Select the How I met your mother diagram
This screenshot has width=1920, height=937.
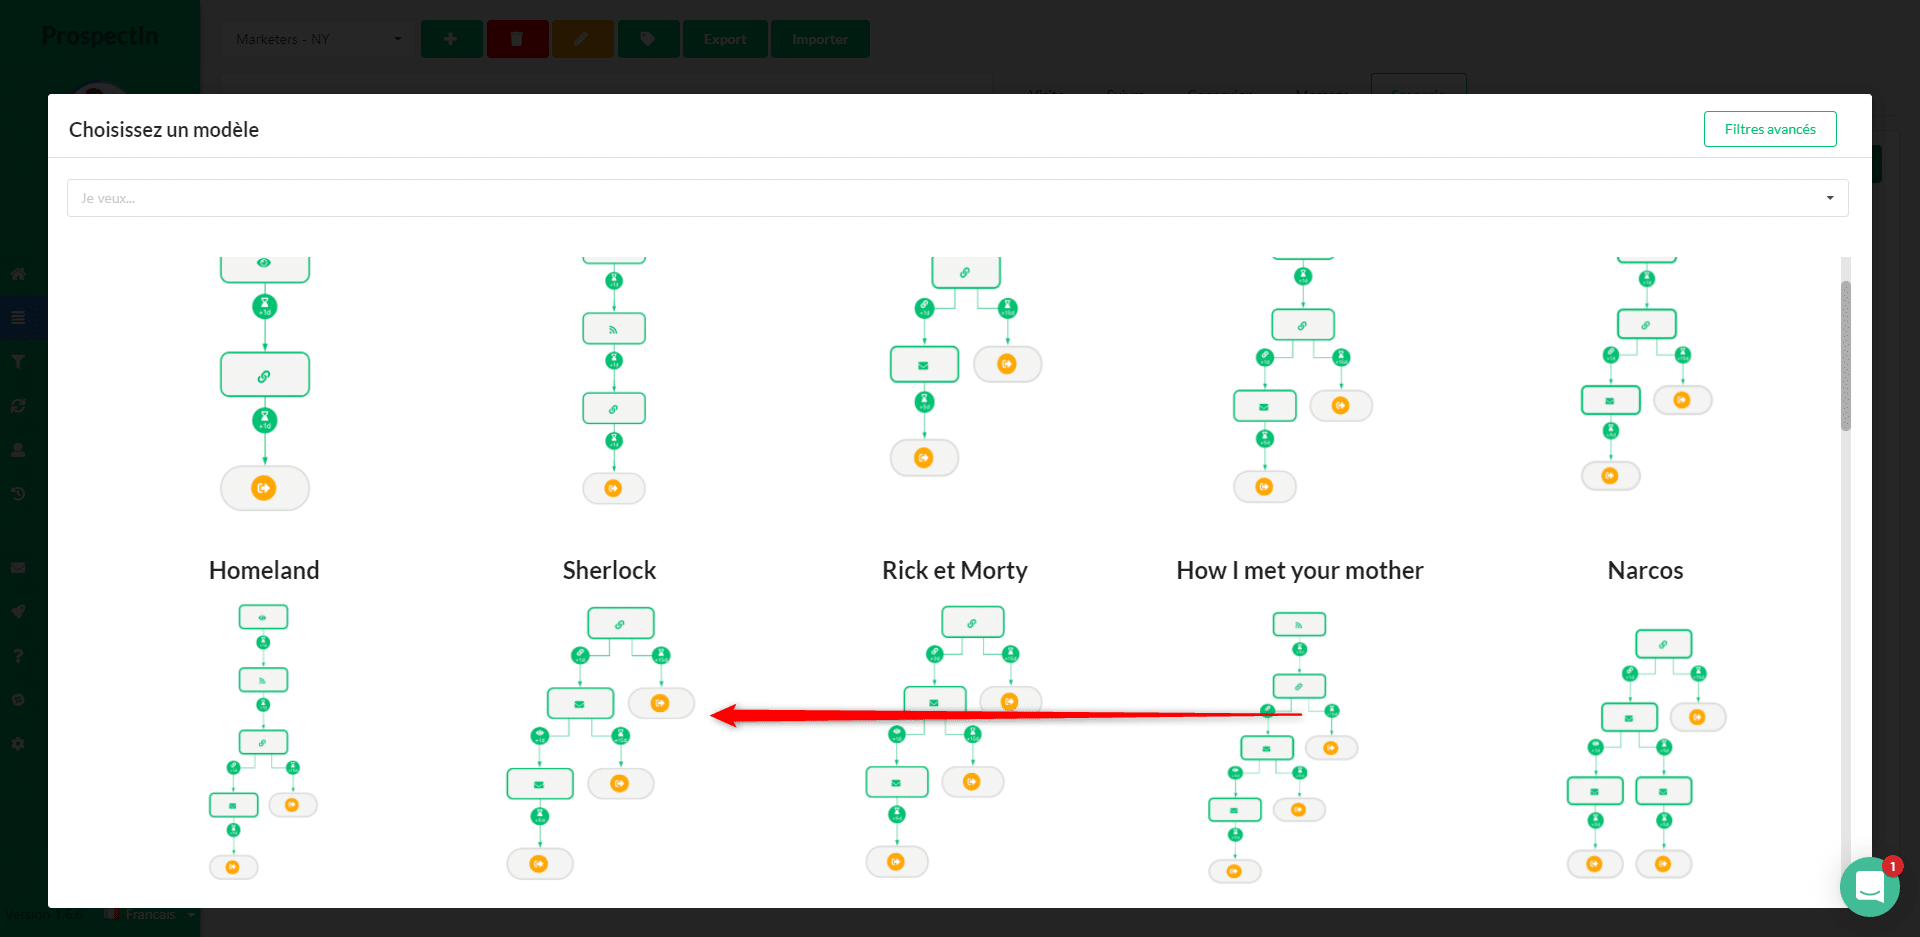(1283, 747)
